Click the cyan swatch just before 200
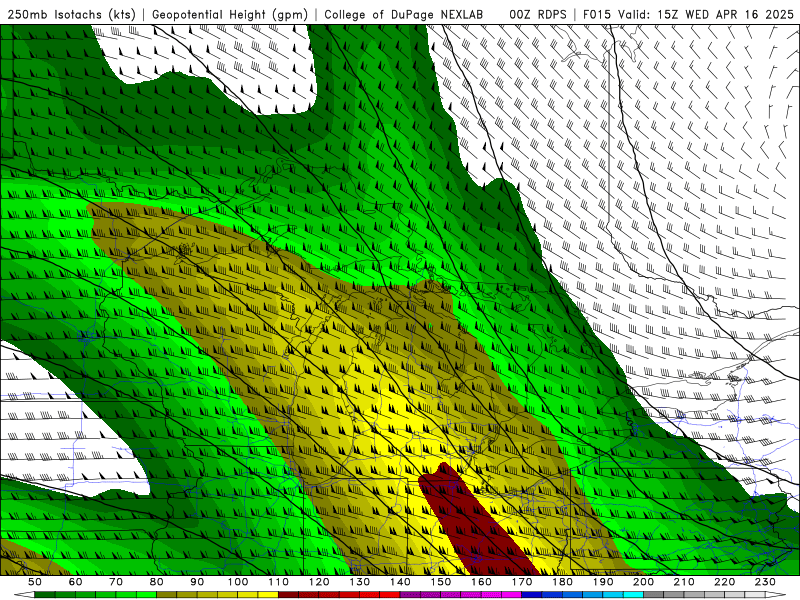The width and height of the screenshot is (800, 600). tap(633, 595)
